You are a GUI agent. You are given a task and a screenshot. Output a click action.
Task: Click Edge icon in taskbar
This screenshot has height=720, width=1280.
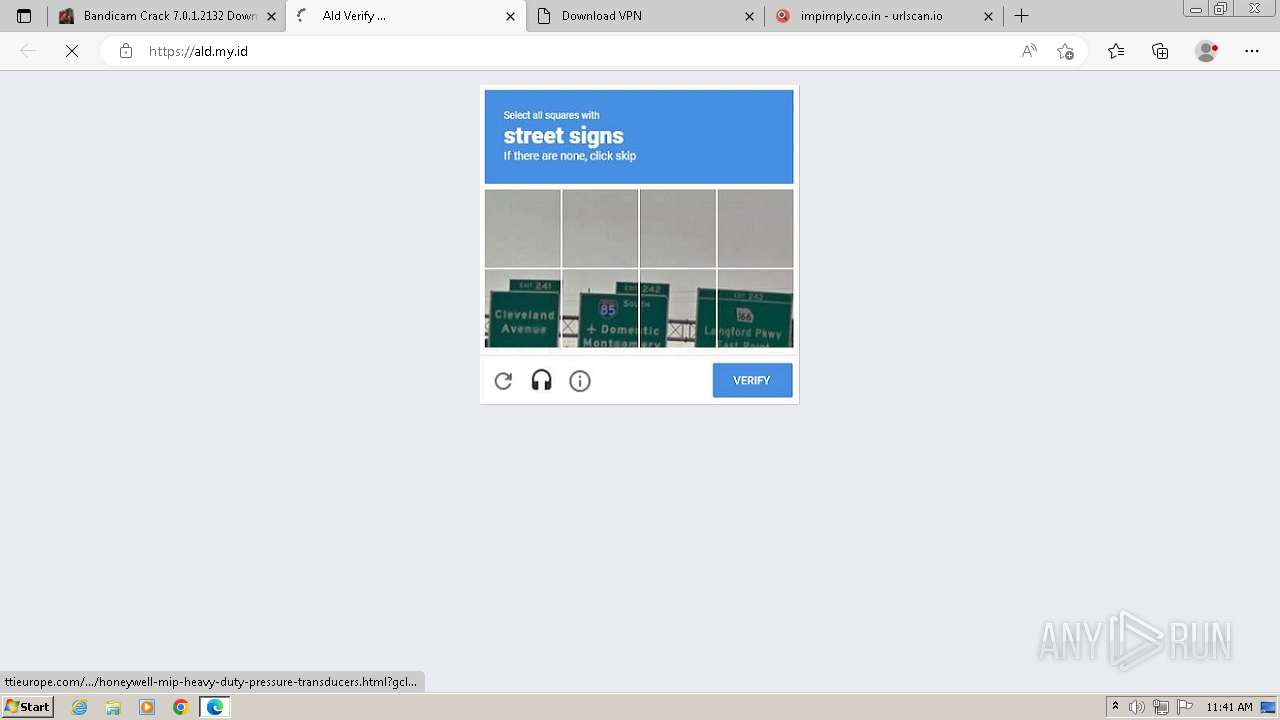click(214, 707)
